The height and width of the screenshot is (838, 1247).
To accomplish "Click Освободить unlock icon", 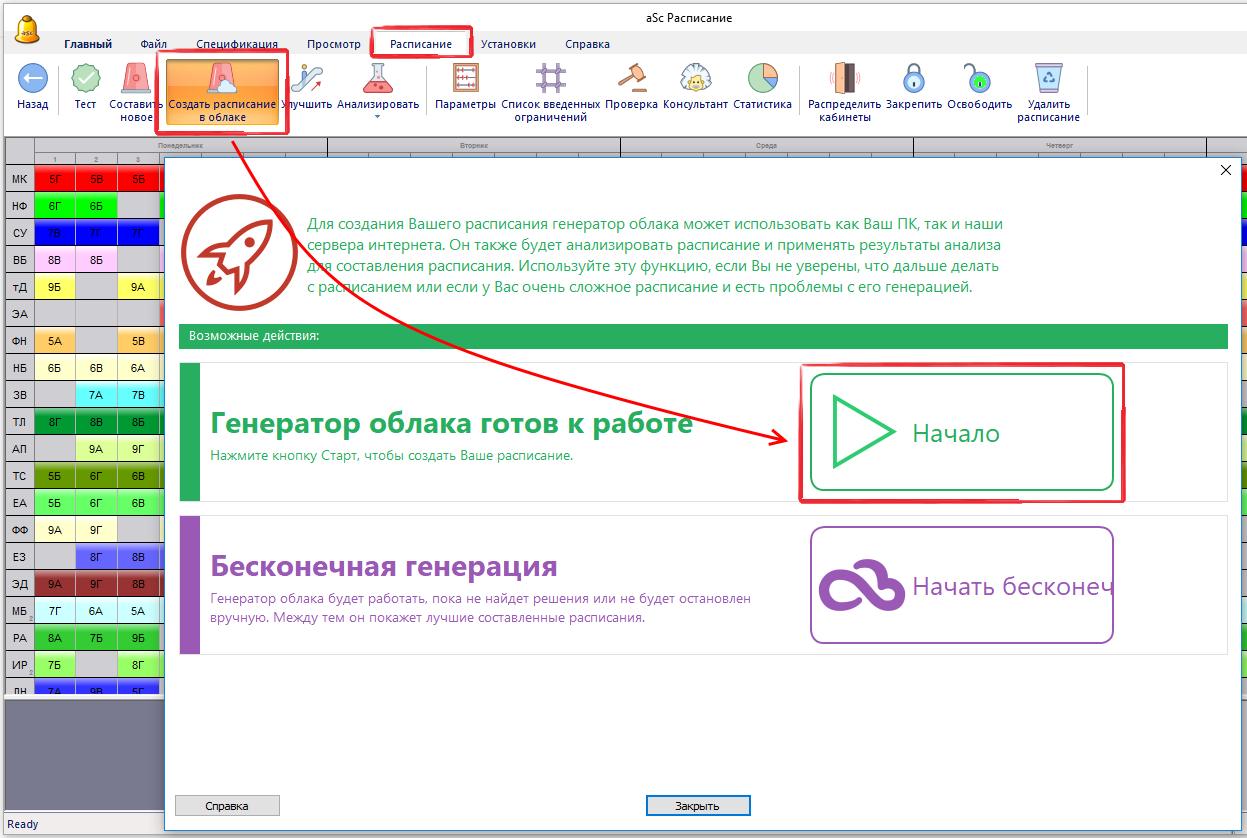I will pyautogui.click(x=978, y=80).
